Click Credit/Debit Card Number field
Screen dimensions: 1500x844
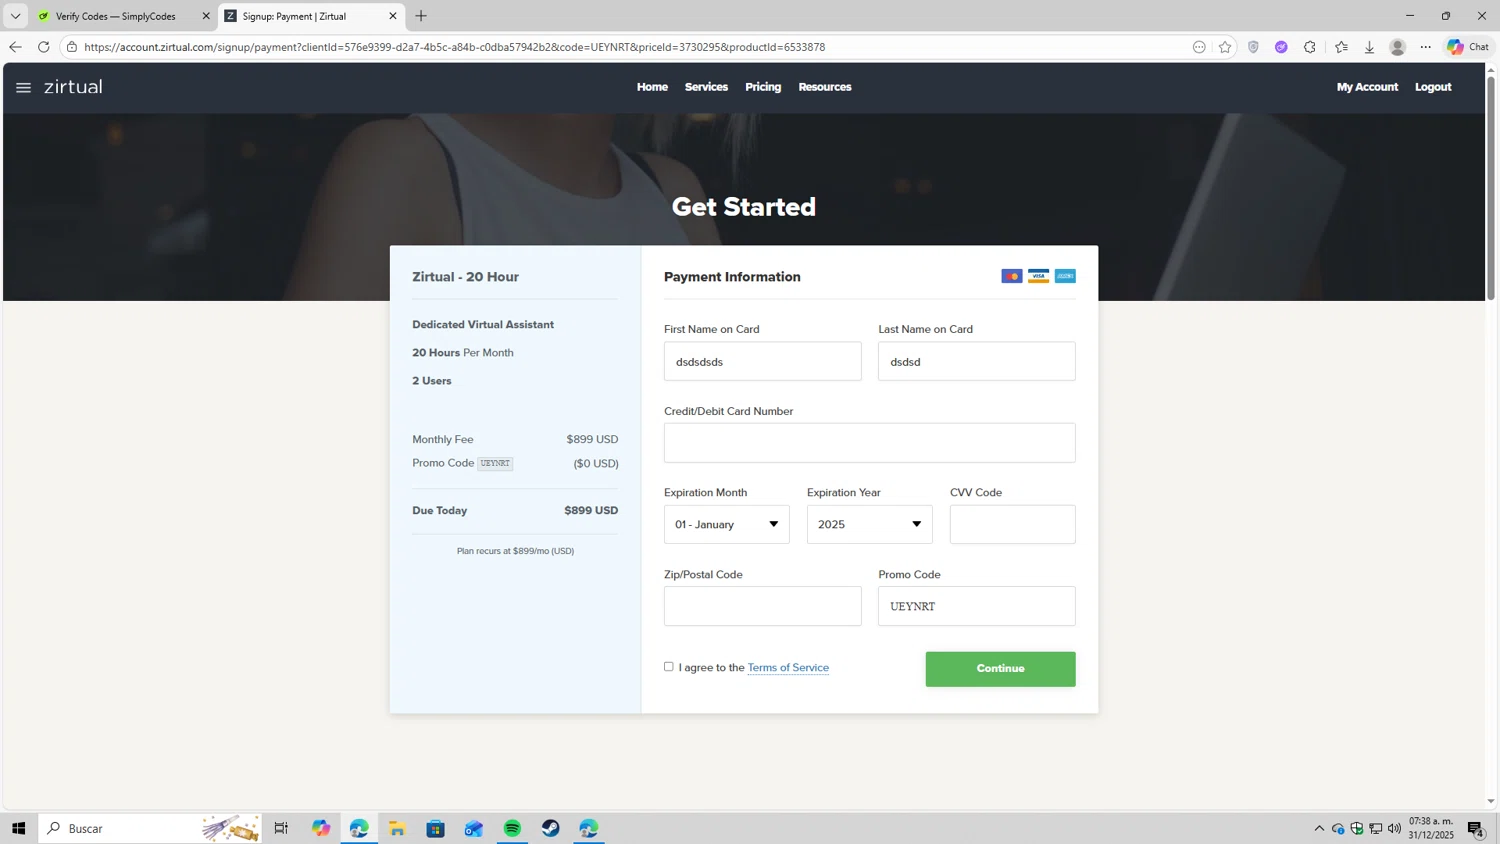tap(869, 443)
